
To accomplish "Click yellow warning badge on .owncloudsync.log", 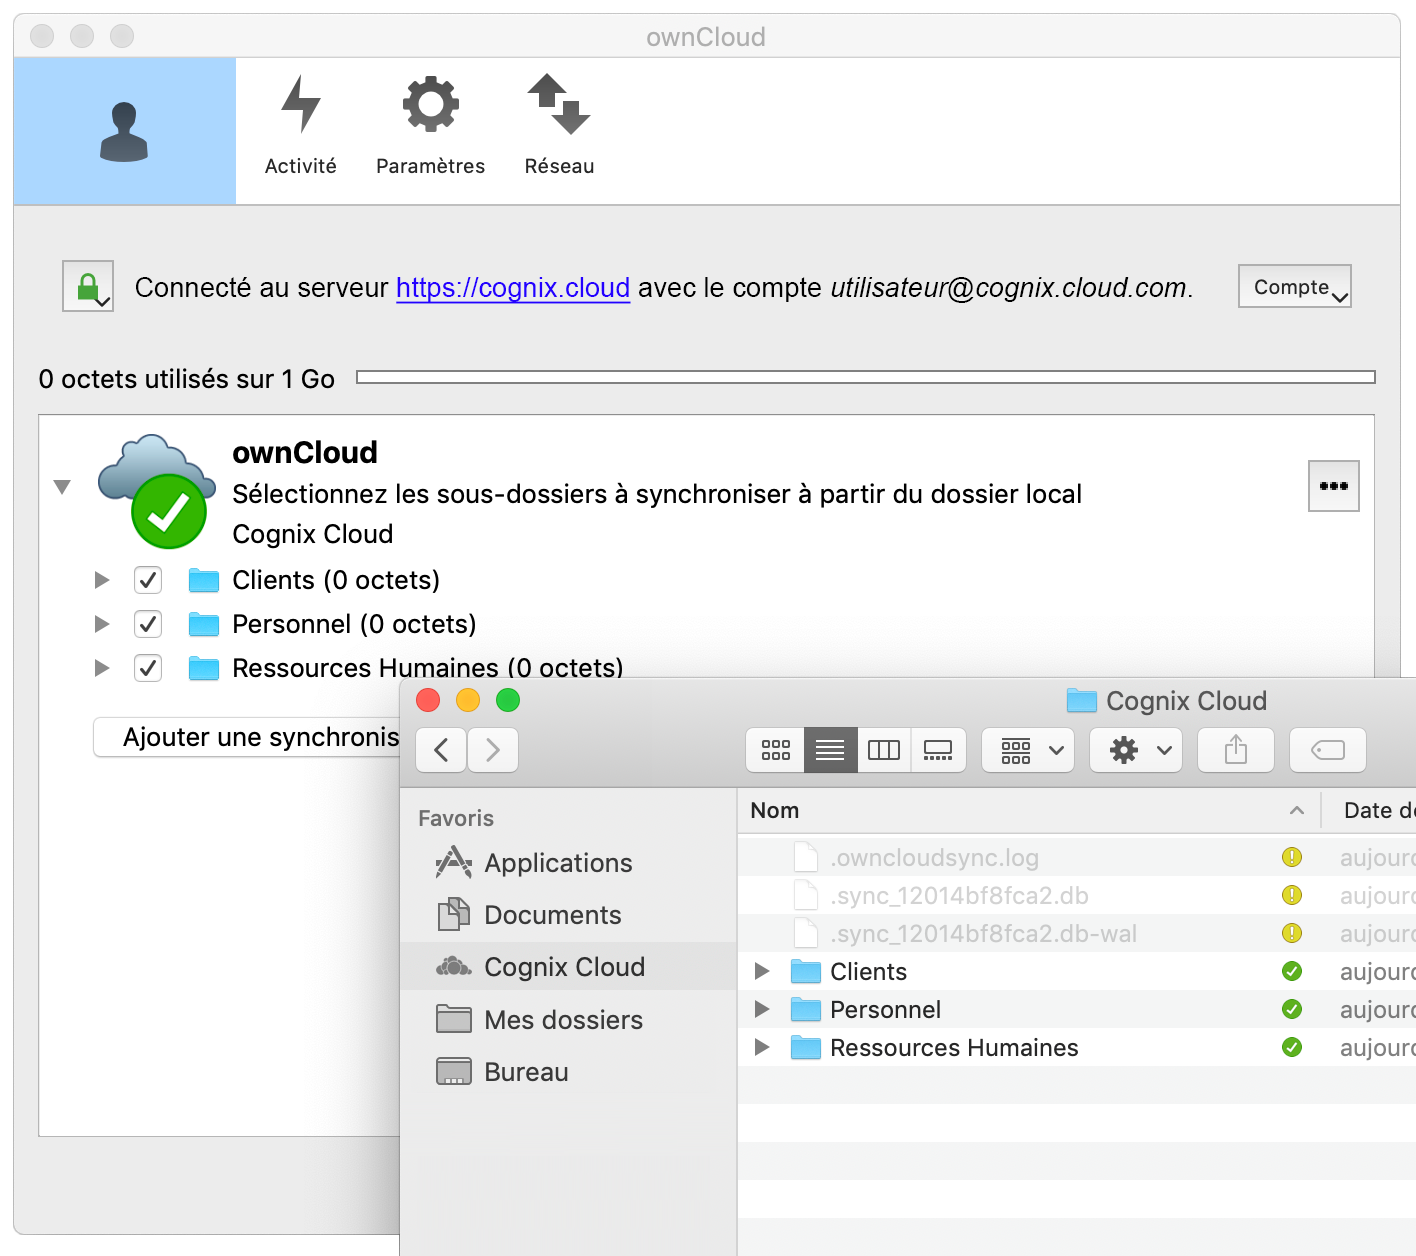I will tap(1292, 857).
